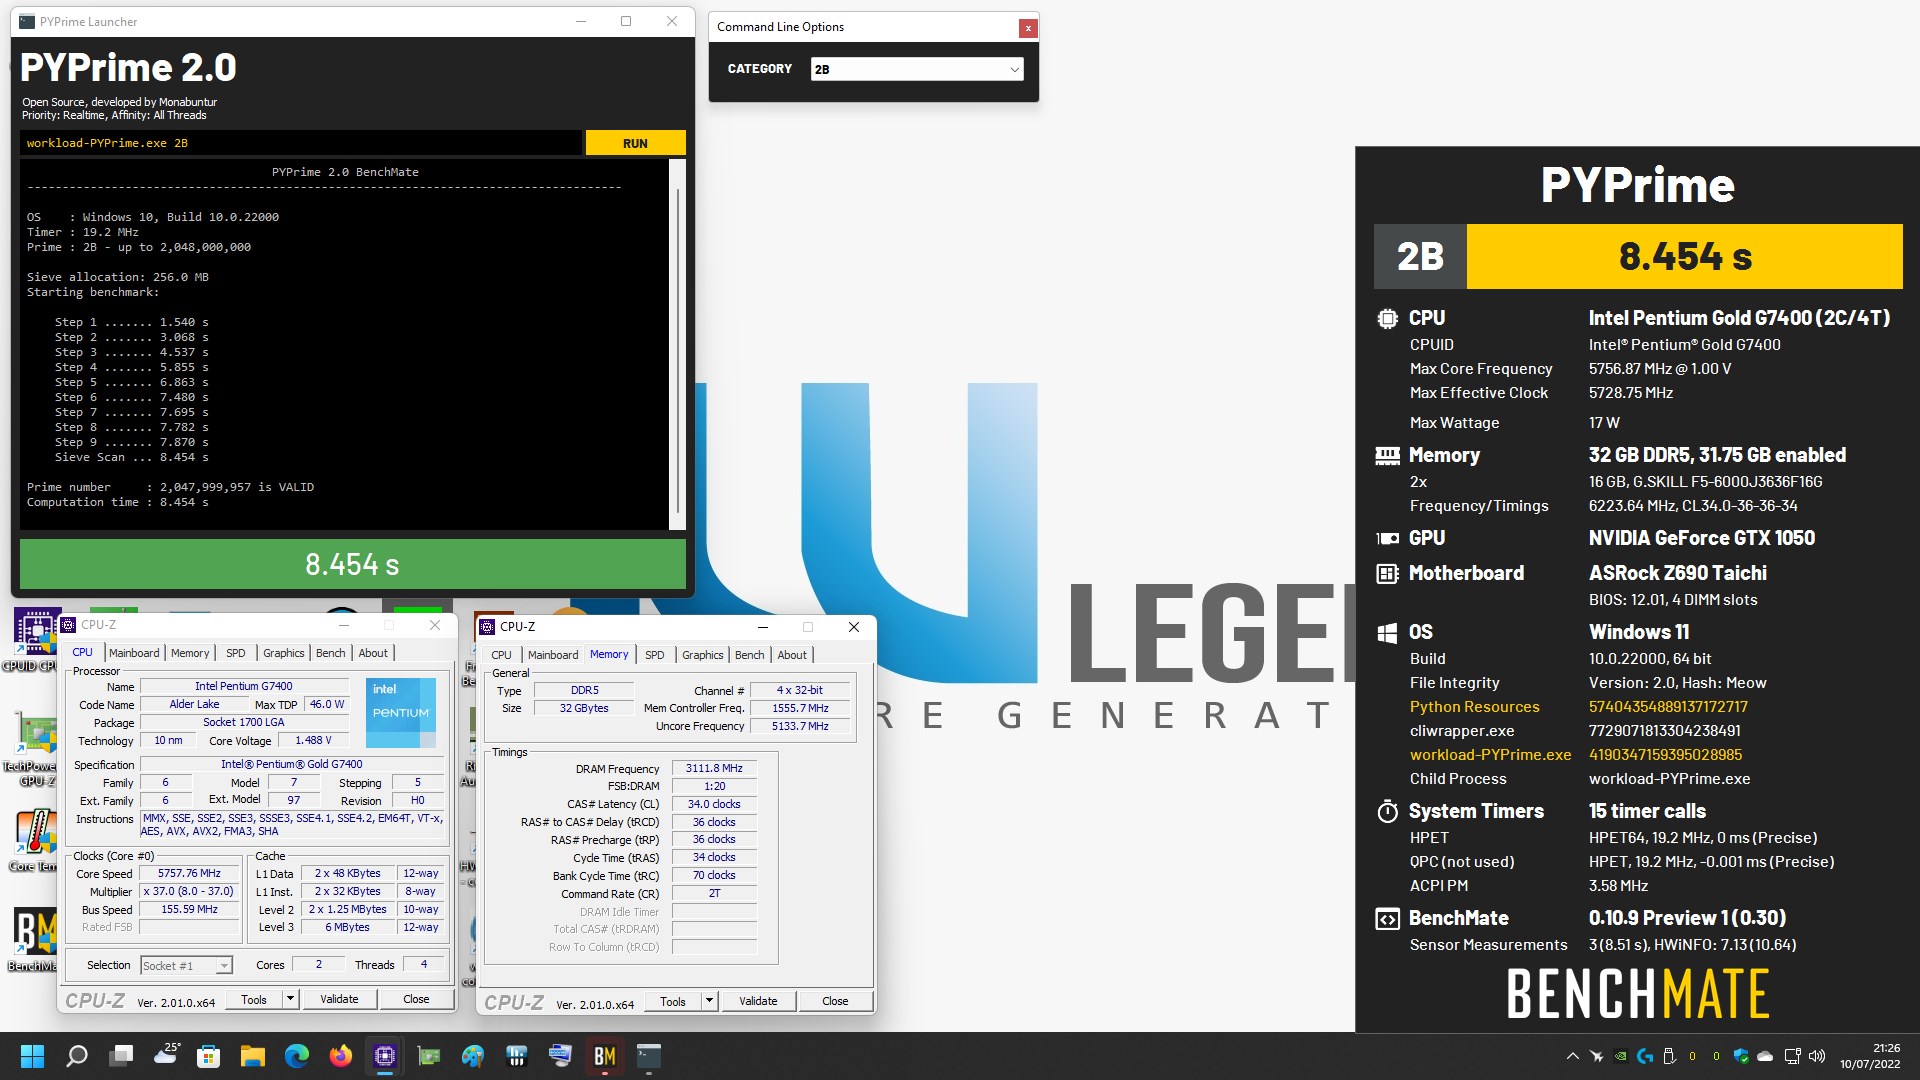Open Windows Security shield tray icon

[x=1741, y=1056]
